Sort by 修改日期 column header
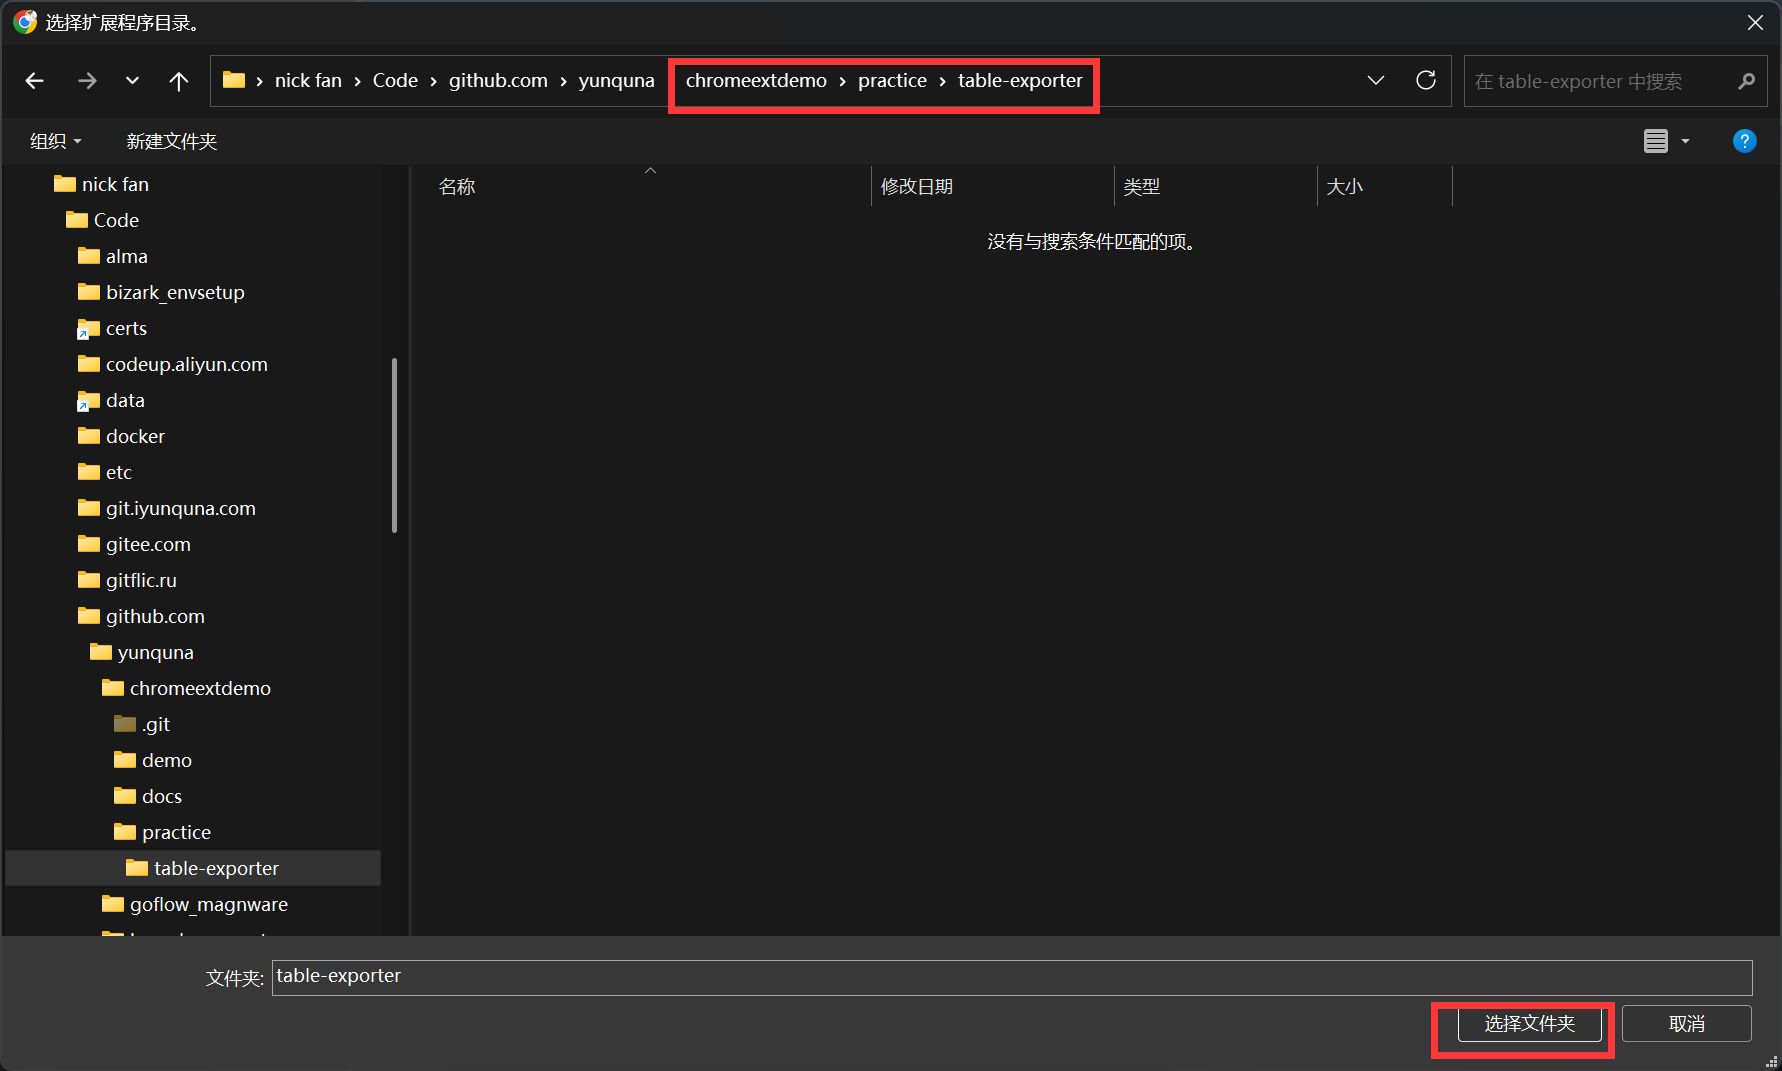This screenshot has height=1071, width=1782. (916, 187)
